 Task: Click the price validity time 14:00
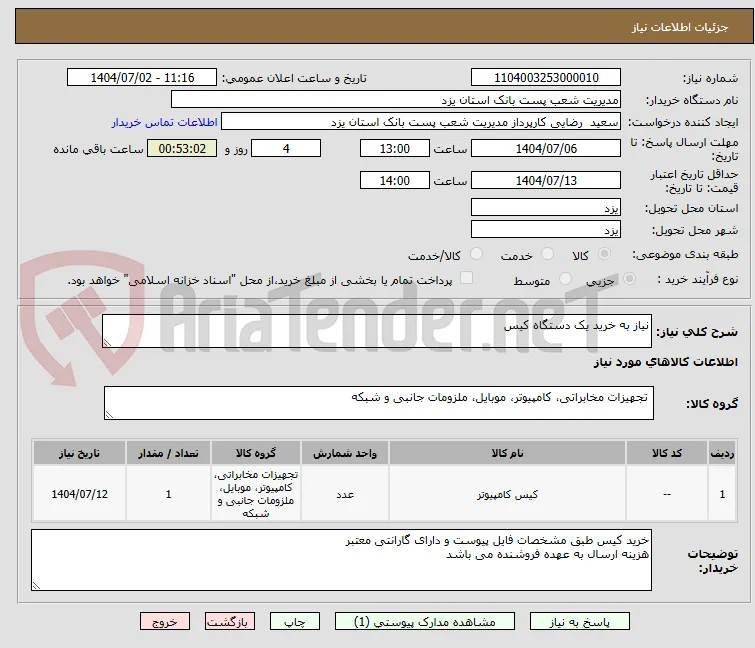(x=394, y=181)
